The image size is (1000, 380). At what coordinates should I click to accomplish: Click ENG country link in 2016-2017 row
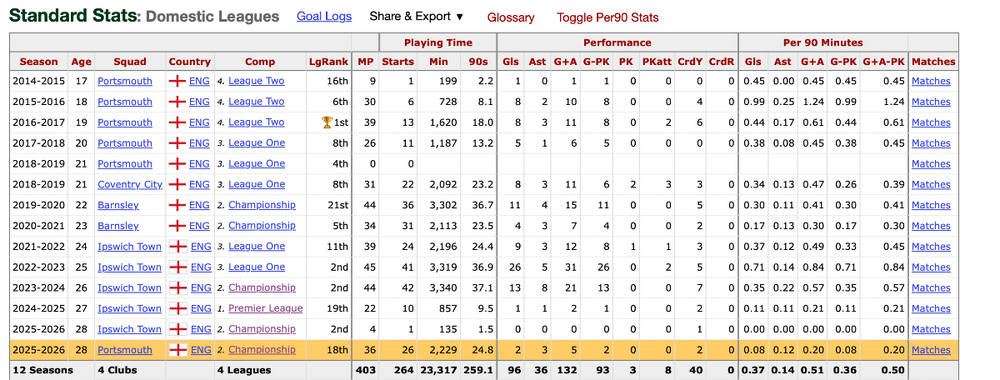pyautogui.click(x=200, y=122)
